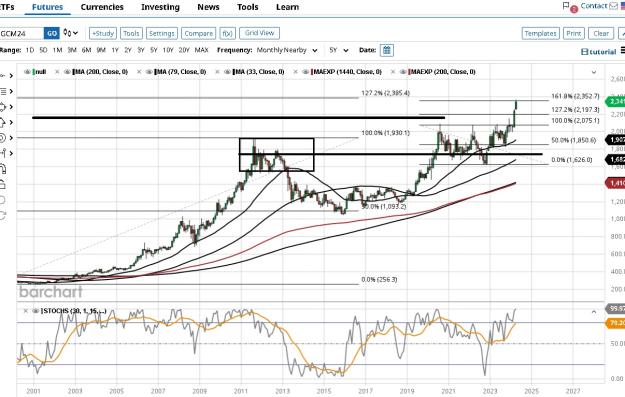625x397 pixels.
Task: Click the blue GO button
Action: 52,33
